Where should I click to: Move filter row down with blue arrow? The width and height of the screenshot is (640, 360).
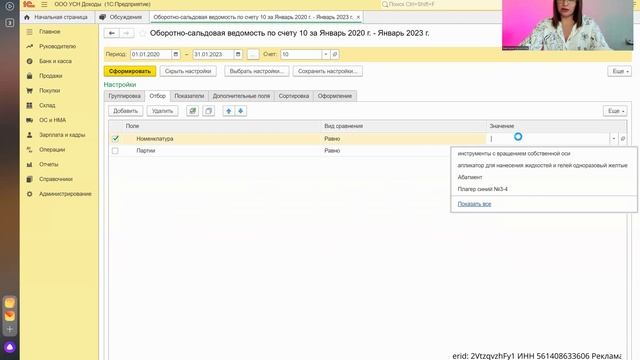pos(241,111)
